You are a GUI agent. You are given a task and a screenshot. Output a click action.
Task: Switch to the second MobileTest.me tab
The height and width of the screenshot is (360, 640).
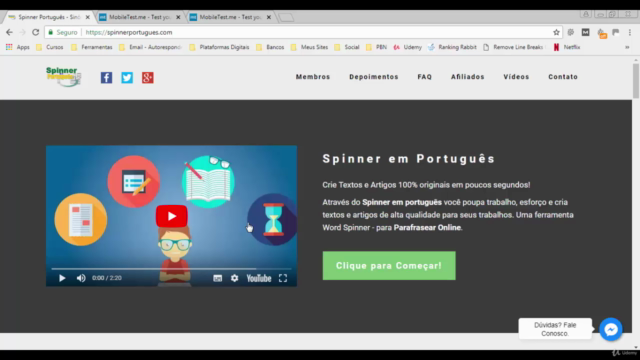139,17
